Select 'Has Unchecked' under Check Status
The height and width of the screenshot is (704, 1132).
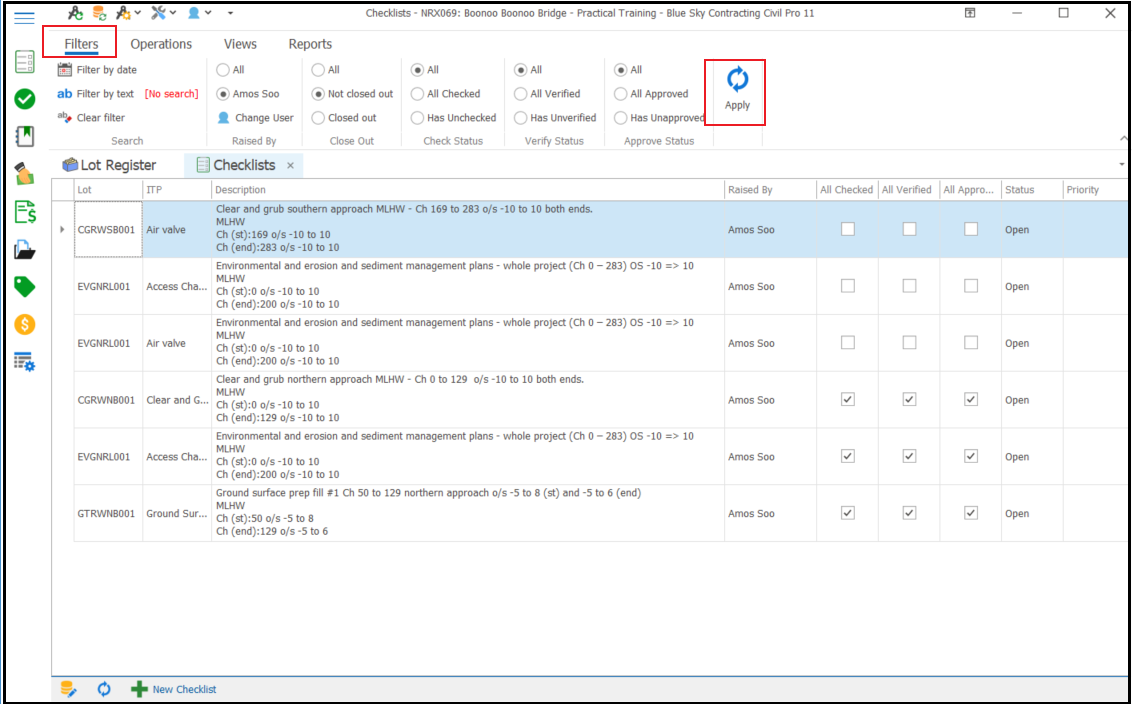[x=417, y=118]
